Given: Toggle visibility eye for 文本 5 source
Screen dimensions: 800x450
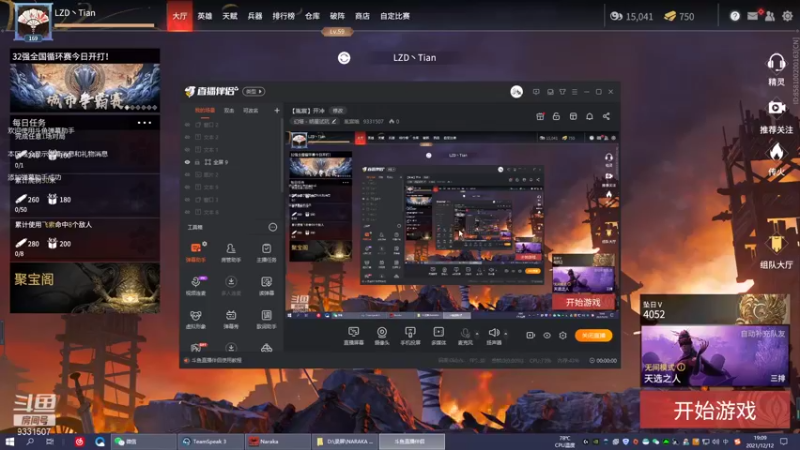Looking at the screenshot, I should pos(187,187).
